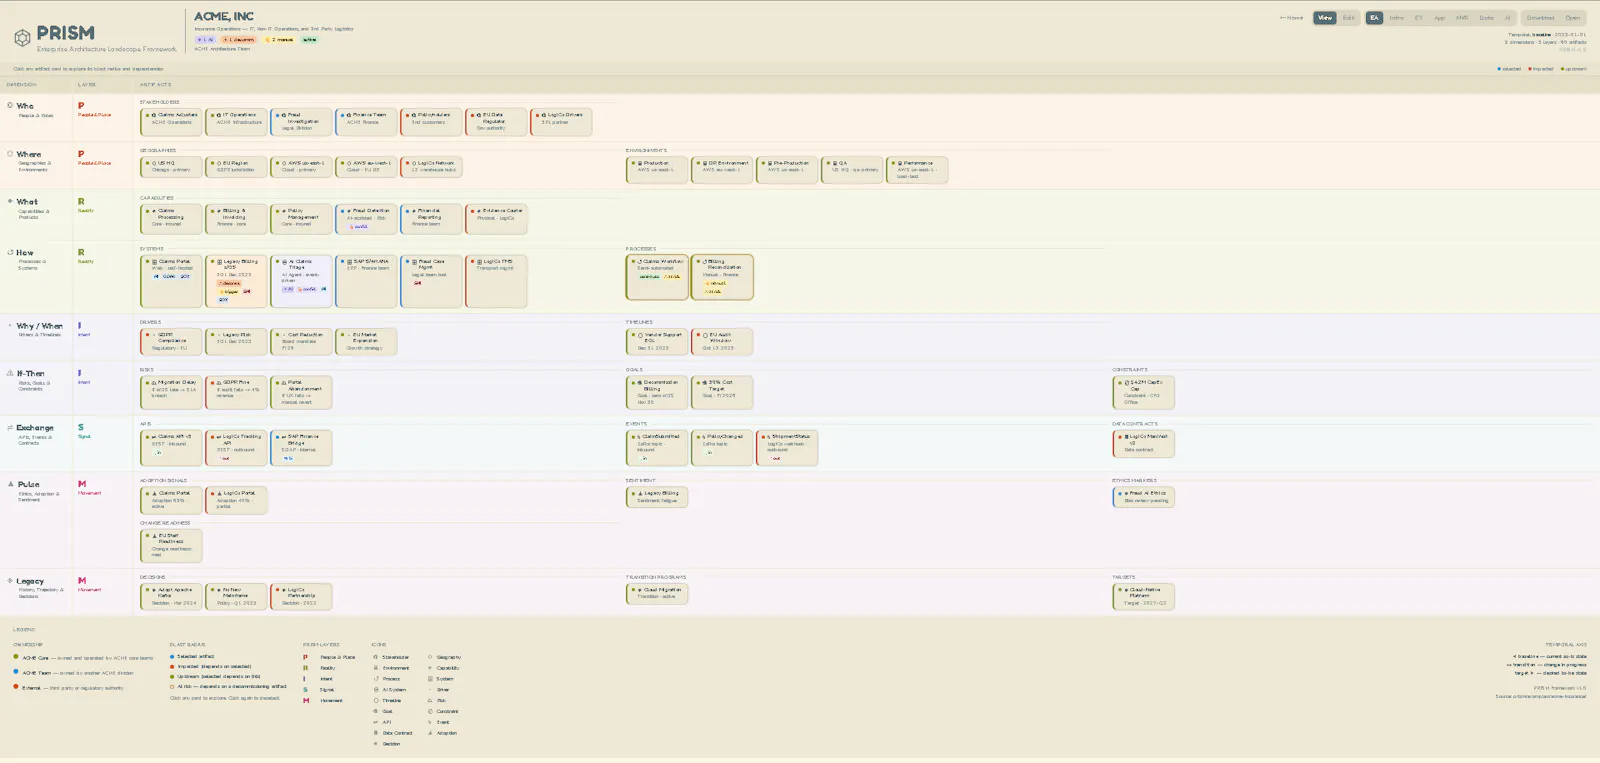Viewport: 1600px width, 763px height.
Task: Select the IT Operations stakeholder card
Action: pos(236,122)
